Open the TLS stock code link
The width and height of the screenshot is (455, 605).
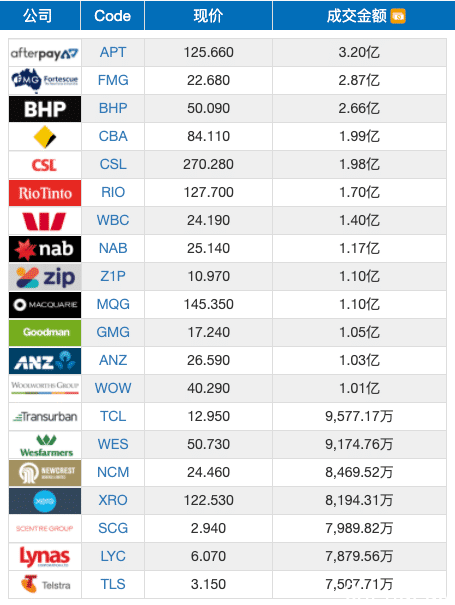(113, 584)
